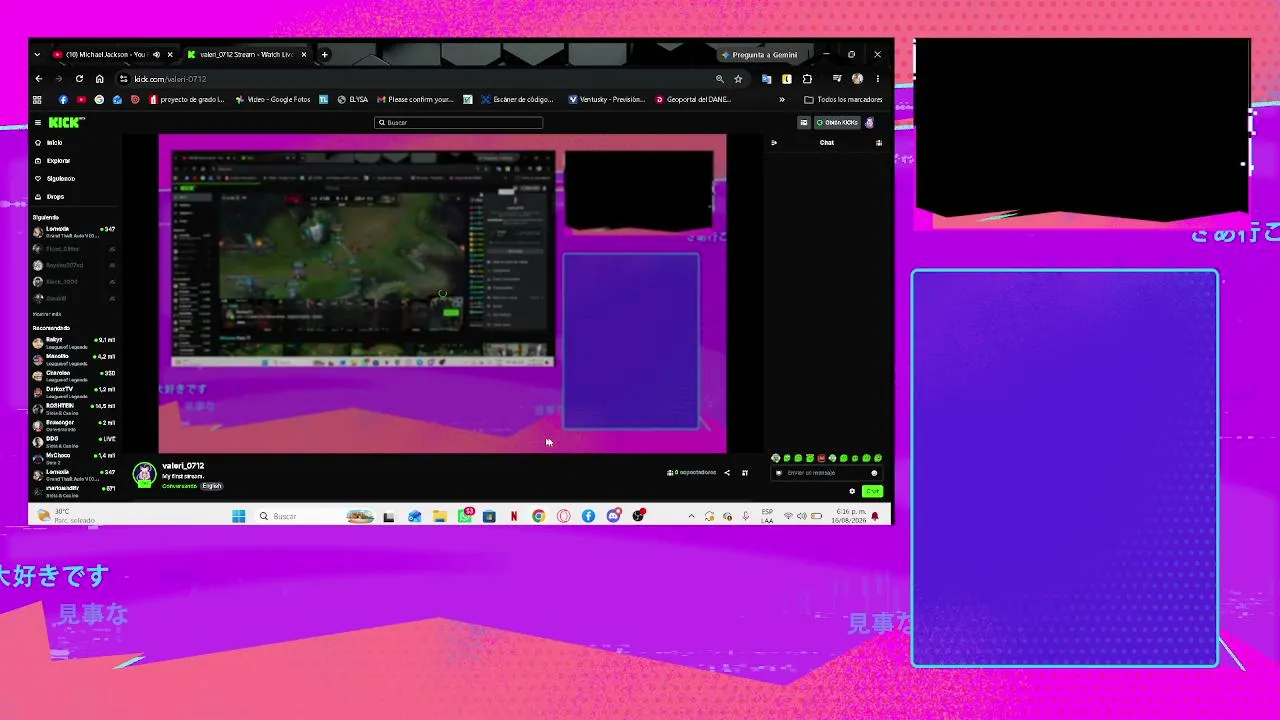
Task: Open the Escáner de código bookmark
Action: (x=517, y=100)
